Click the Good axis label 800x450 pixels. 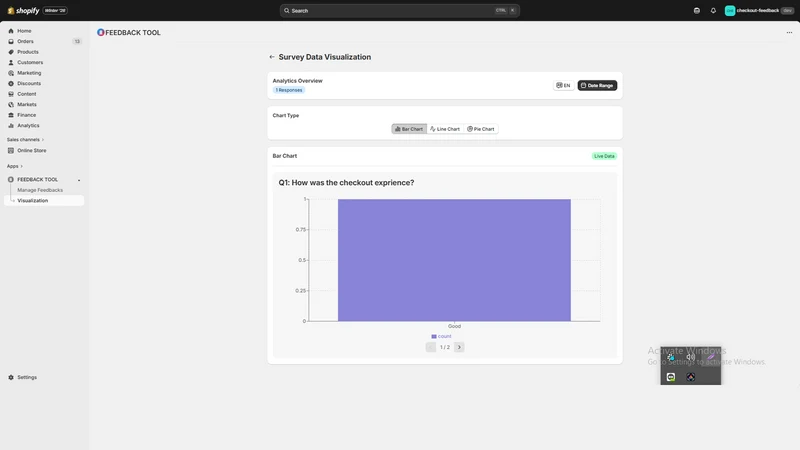(454, 326)
